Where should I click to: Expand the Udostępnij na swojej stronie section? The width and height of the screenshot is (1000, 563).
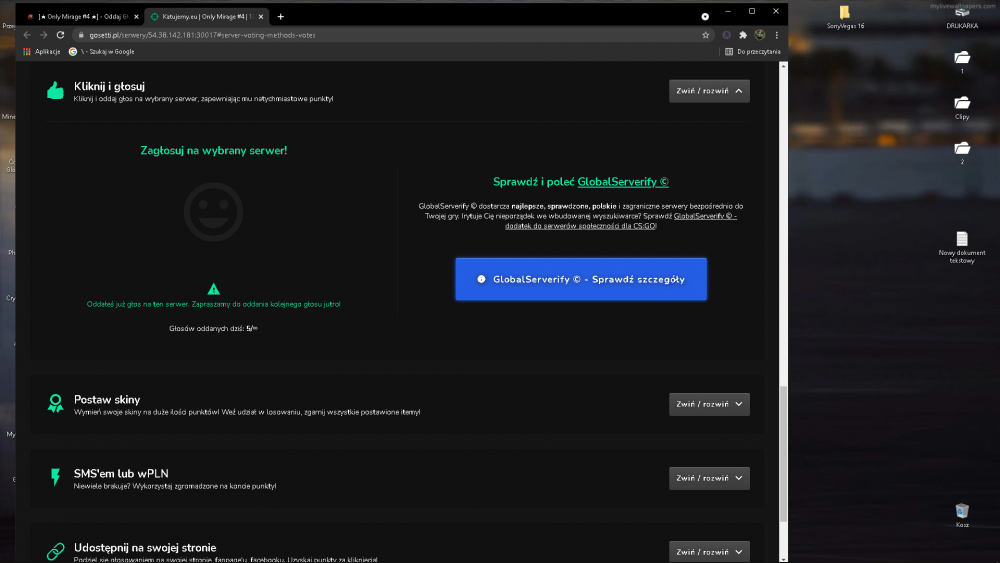click(709, 552)
